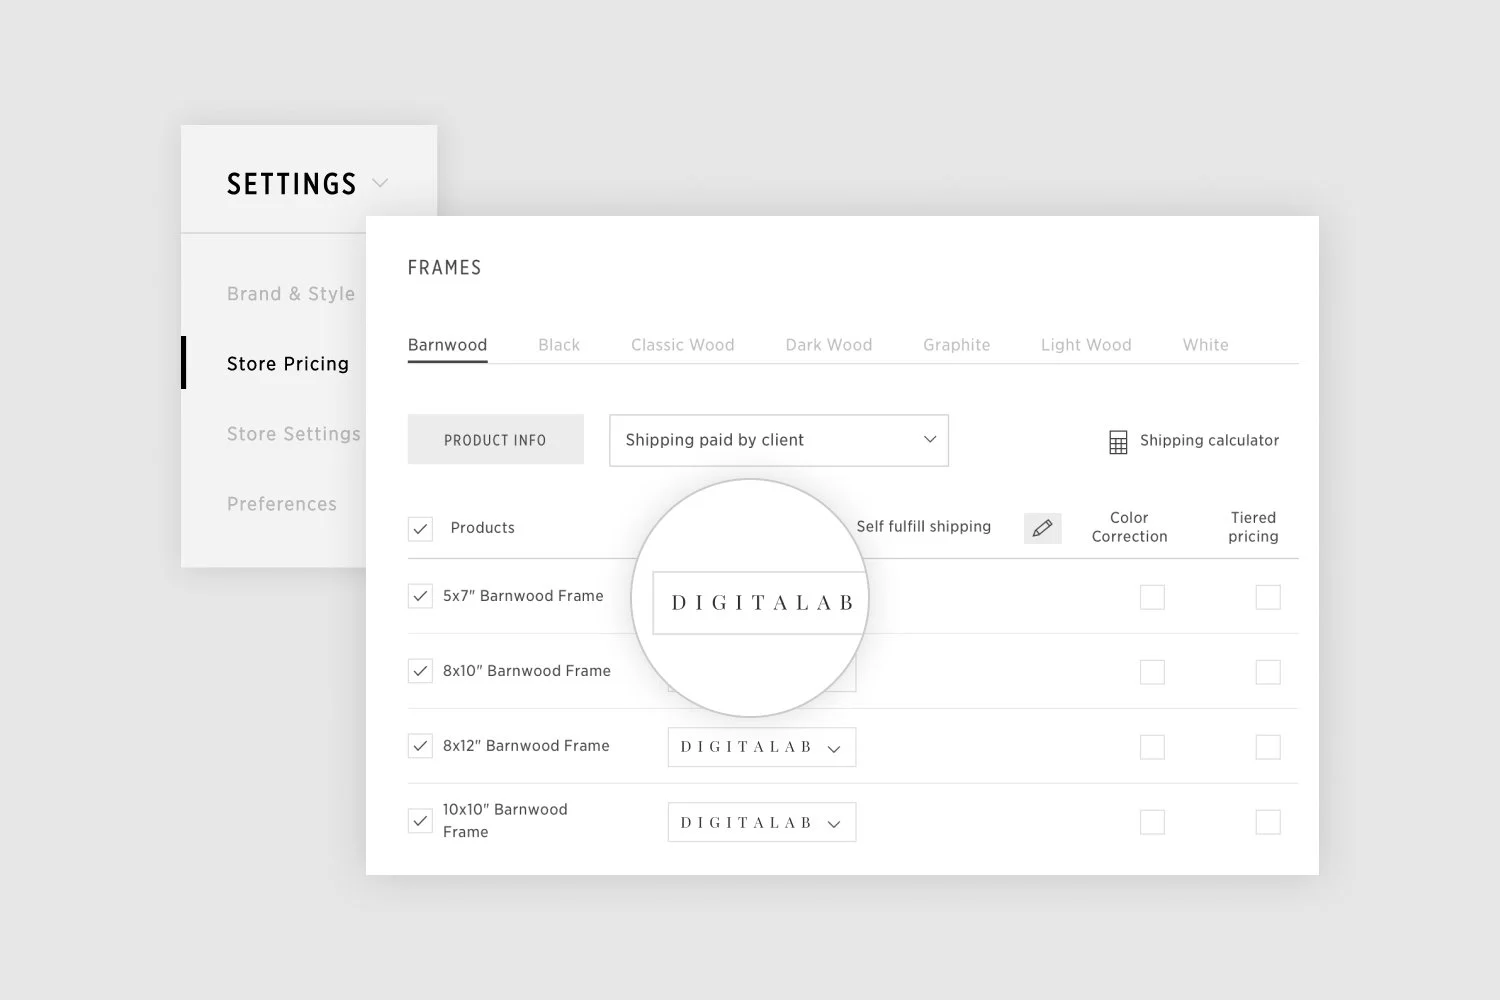Uncheck the 5x7" Barnwood Frame checkbox
This screenshot has height=1000, width=1500.
click(420, 596)
